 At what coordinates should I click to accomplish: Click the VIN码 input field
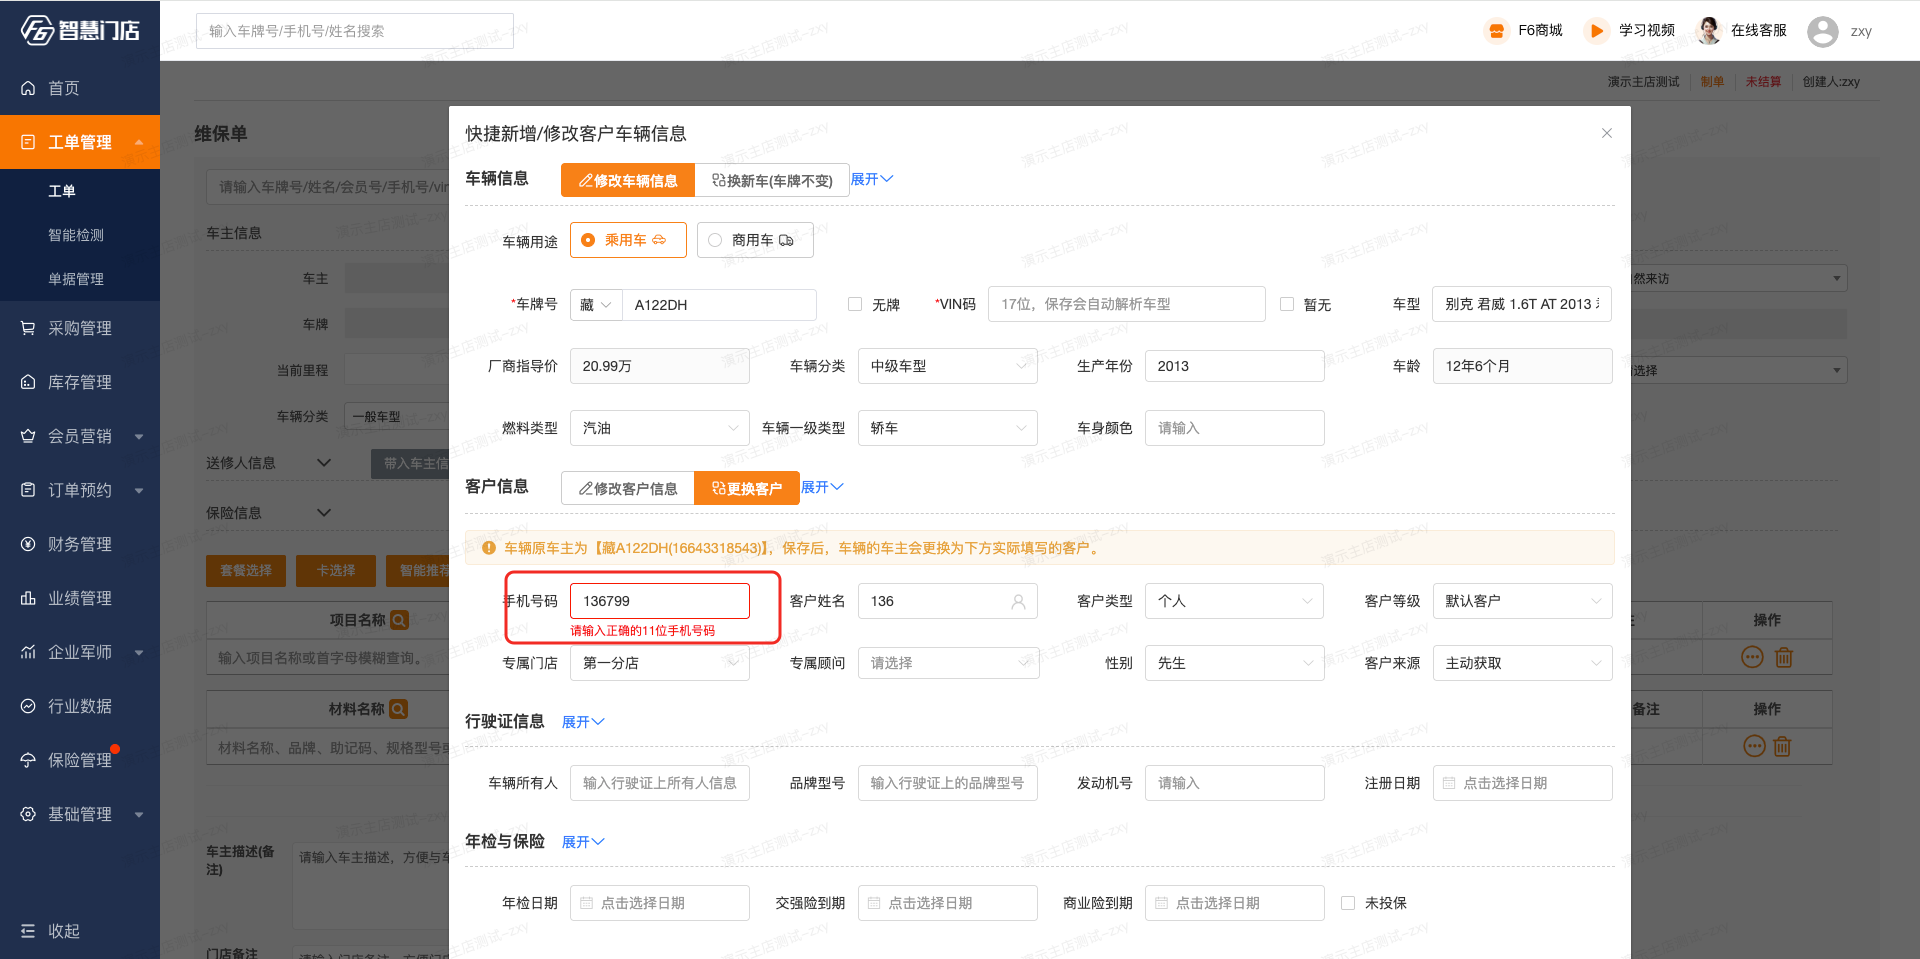click(1127, 304)
